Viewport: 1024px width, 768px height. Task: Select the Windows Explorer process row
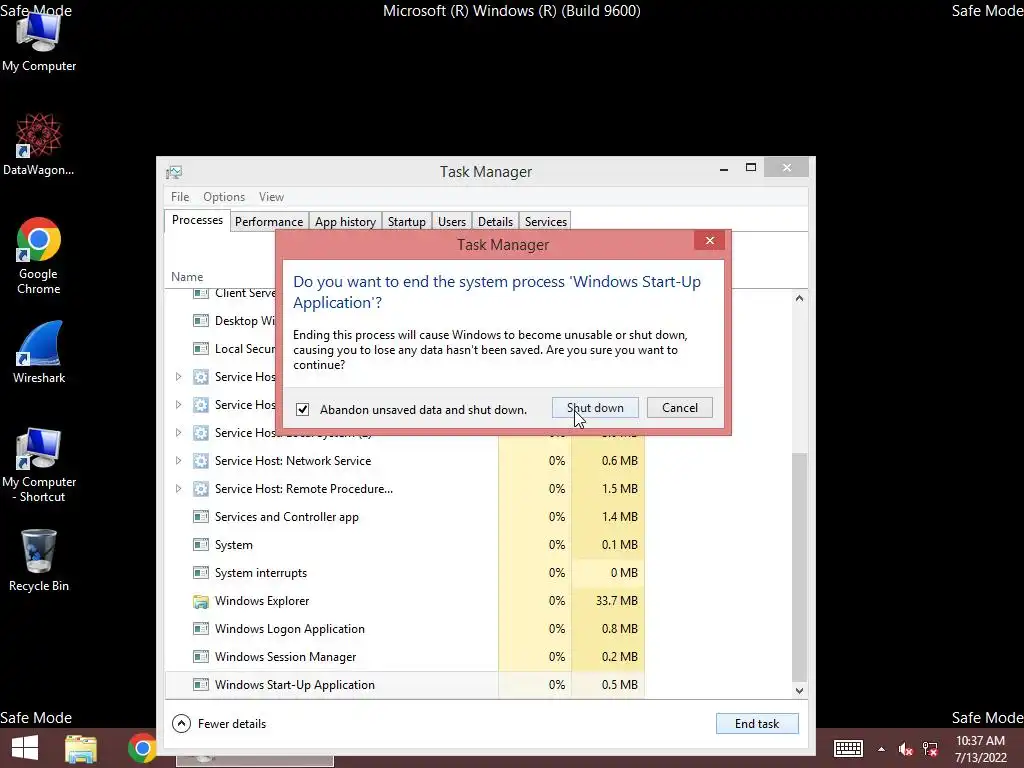[405, 601]
